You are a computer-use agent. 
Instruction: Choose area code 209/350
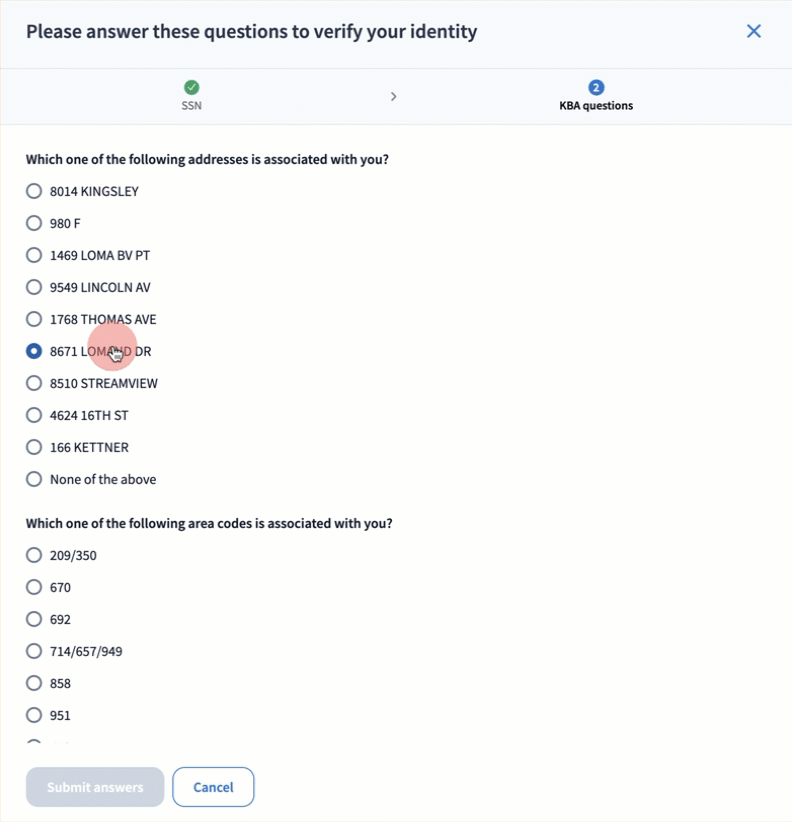click(x=34, y=555)
